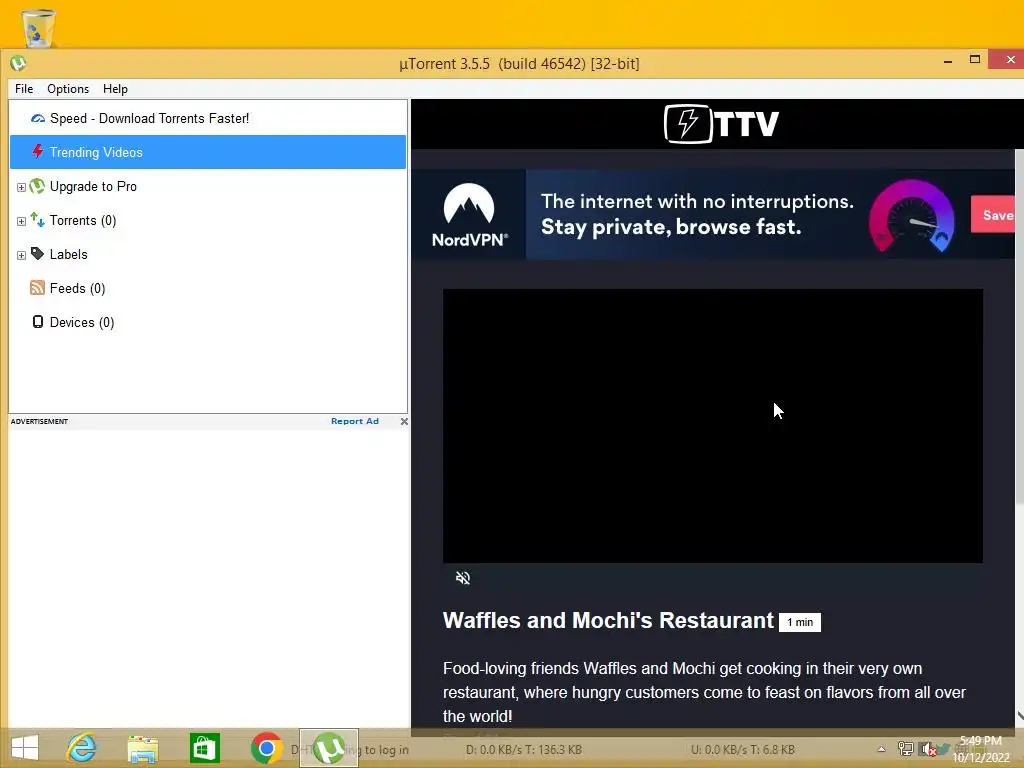Screen dimensions: 1024x768
Task: Open the Help menu
Action: 115,89
